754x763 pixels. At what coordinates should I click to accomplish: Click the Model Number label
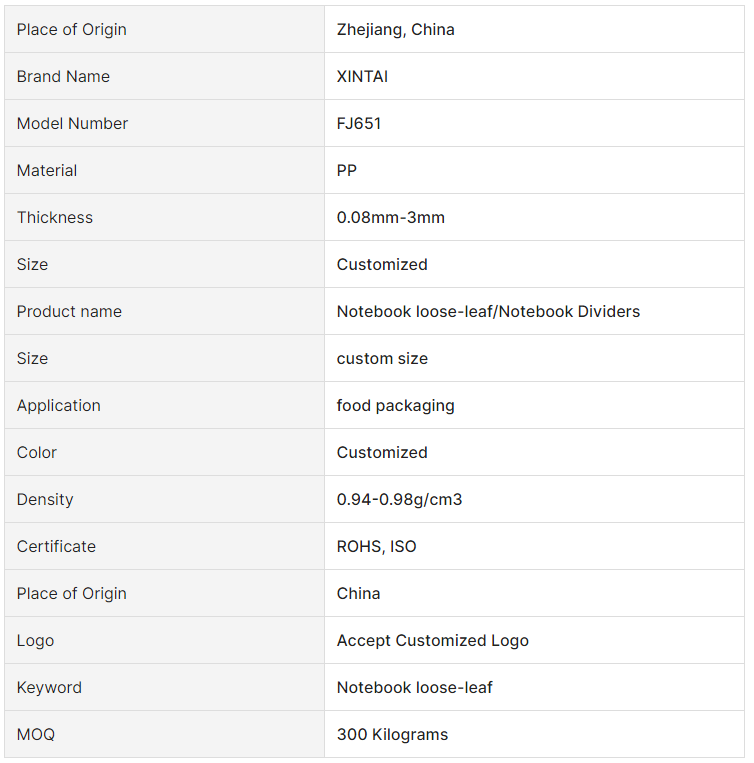(72, 124)
